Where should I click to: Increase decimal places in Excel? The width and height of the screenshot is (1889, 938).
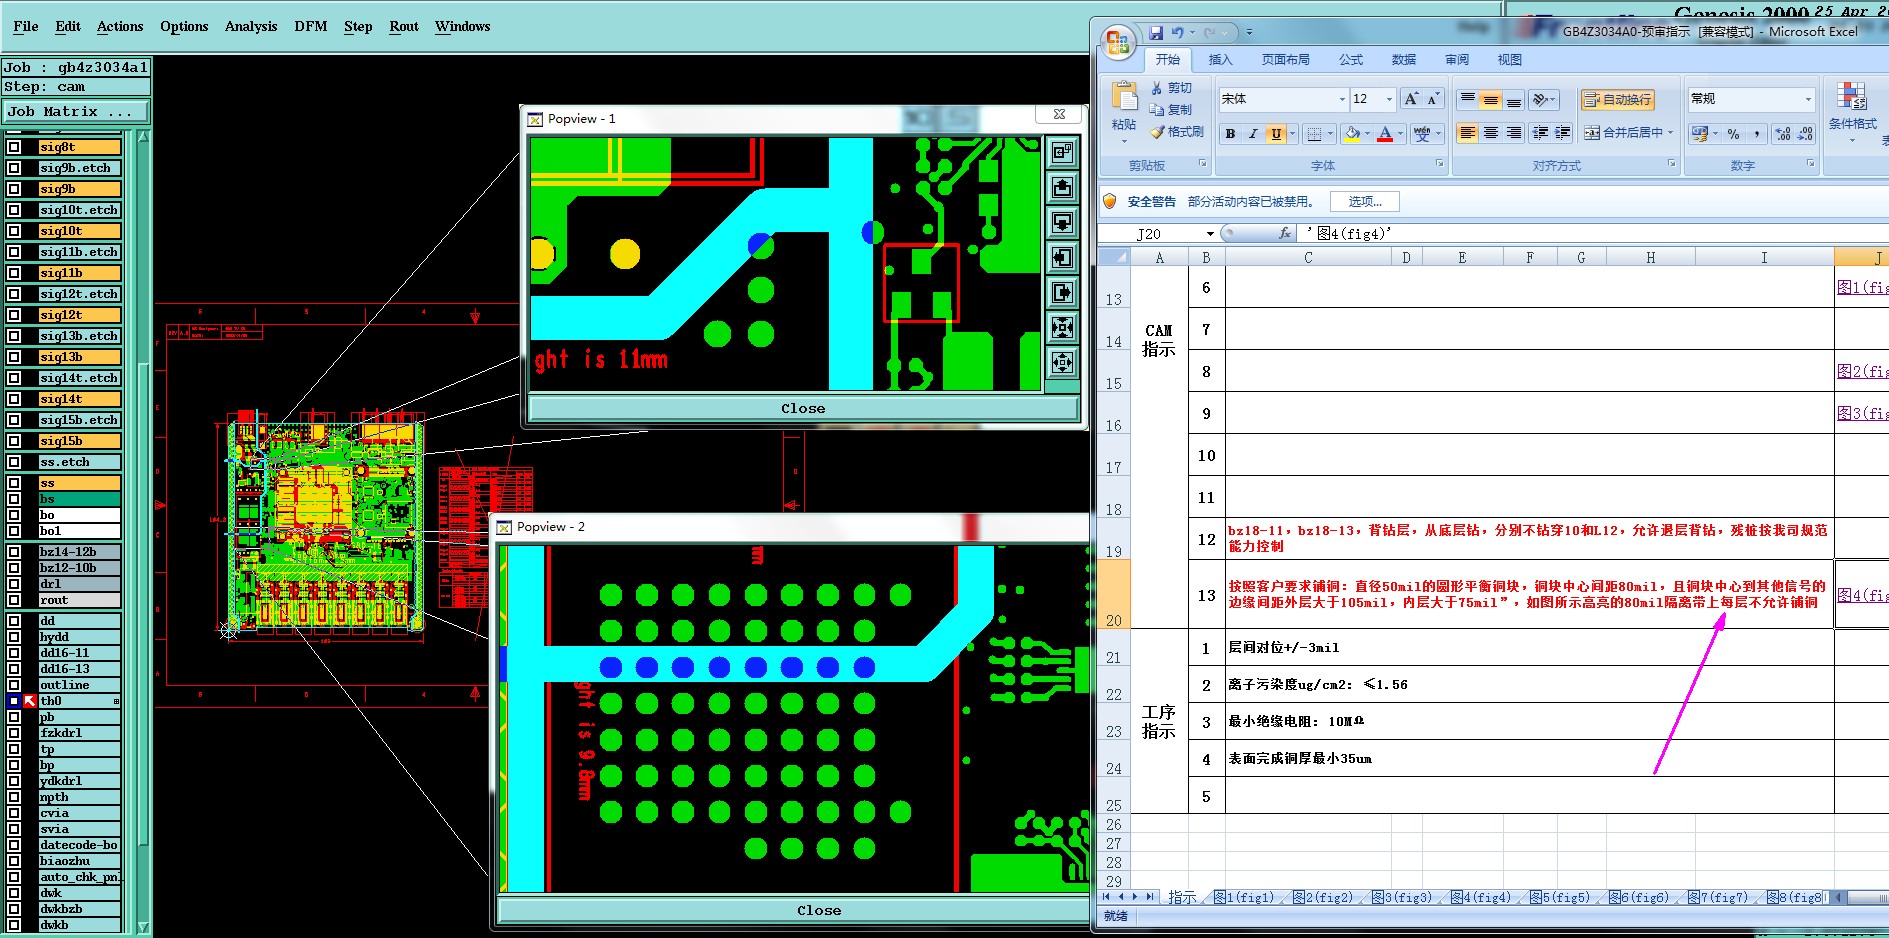[1783, 133]
